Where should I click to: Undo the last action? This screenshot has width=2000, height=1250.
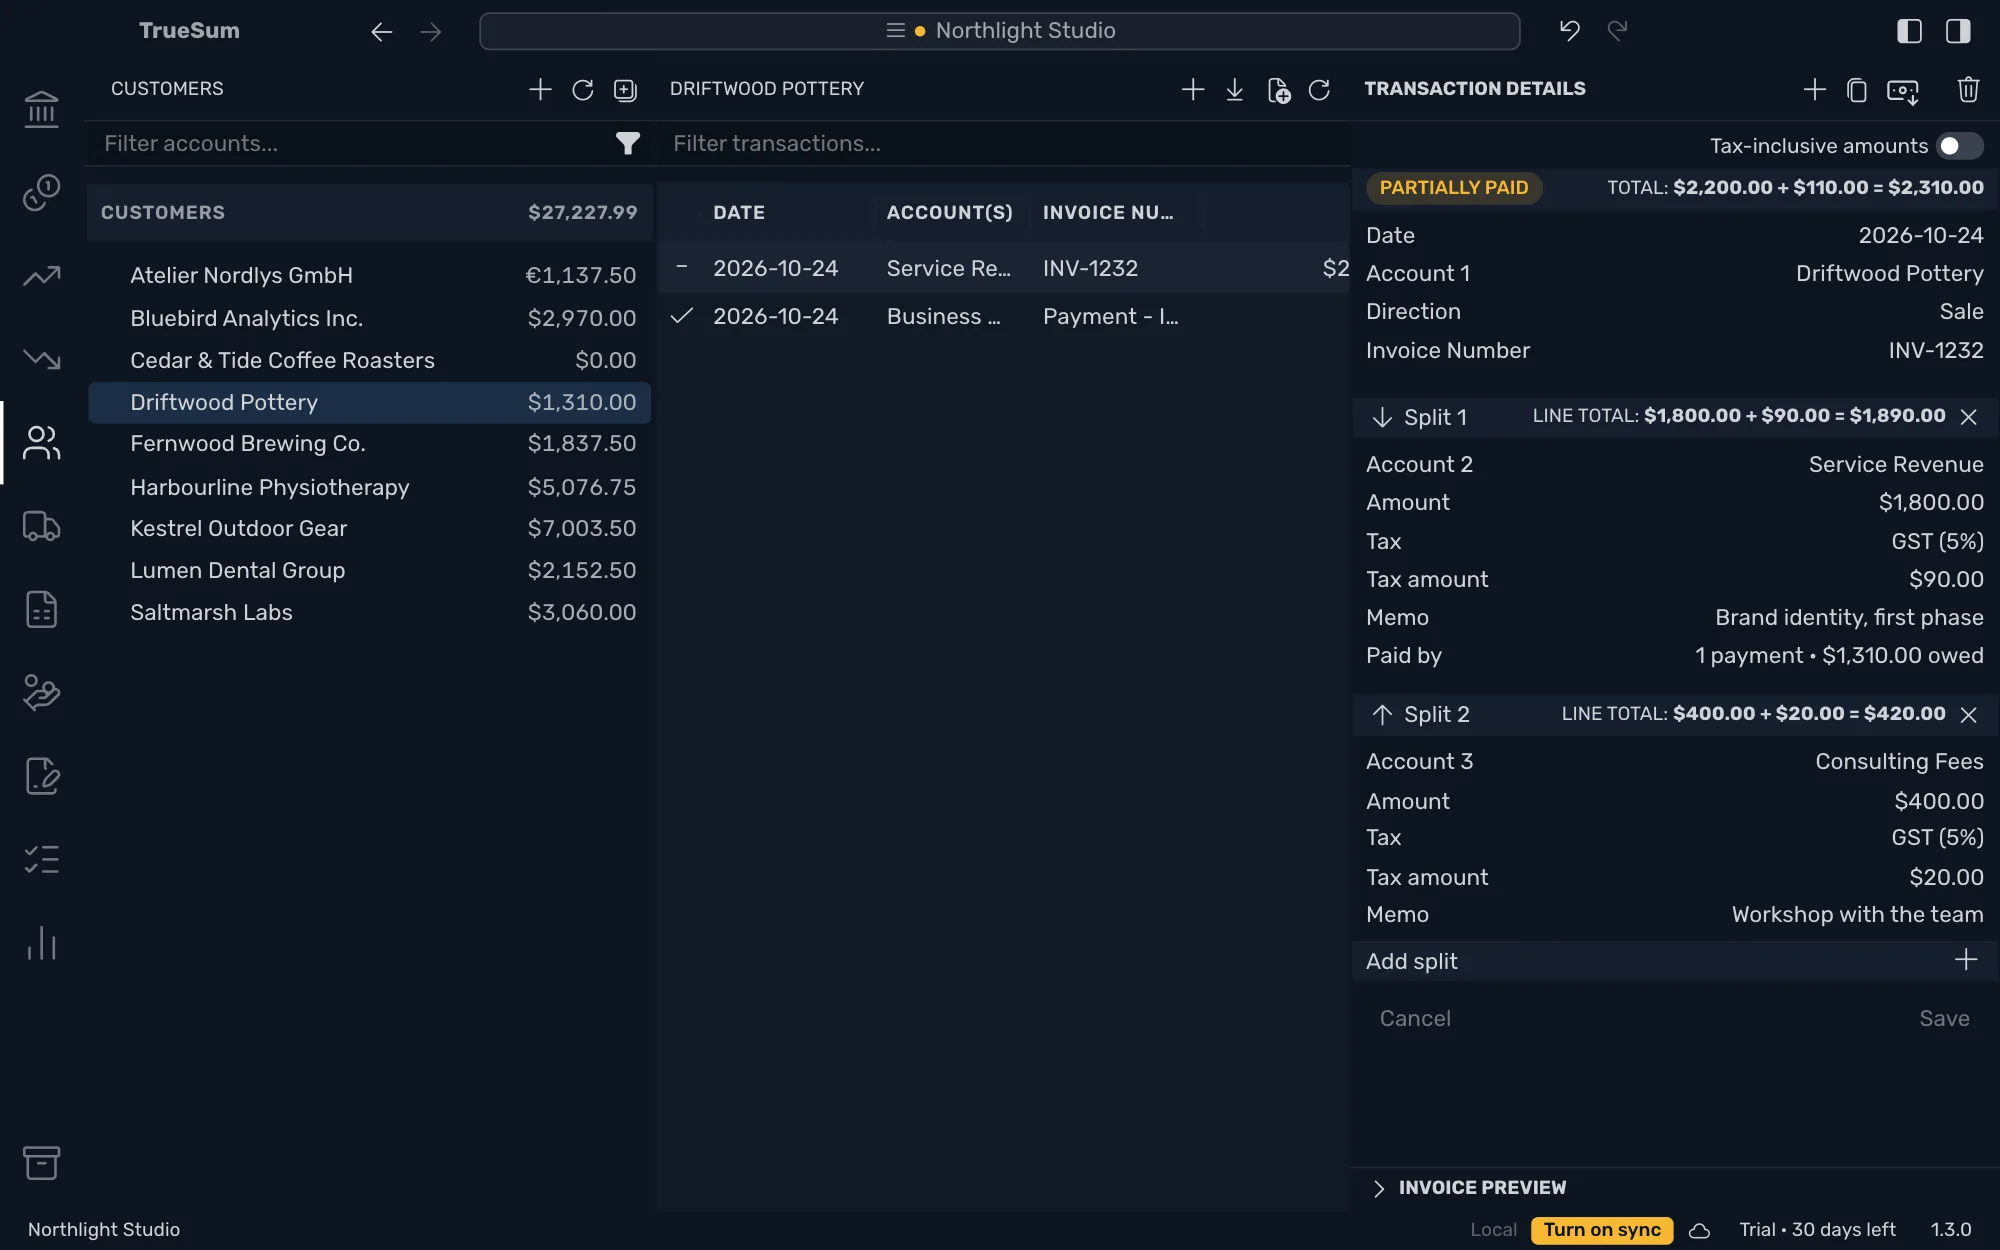tap(1569, 31)
